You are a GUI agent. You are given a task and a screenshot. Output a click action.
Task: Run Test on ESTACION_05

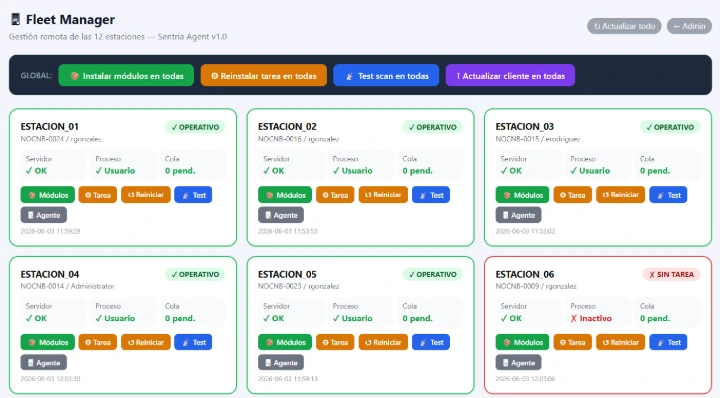431,342
